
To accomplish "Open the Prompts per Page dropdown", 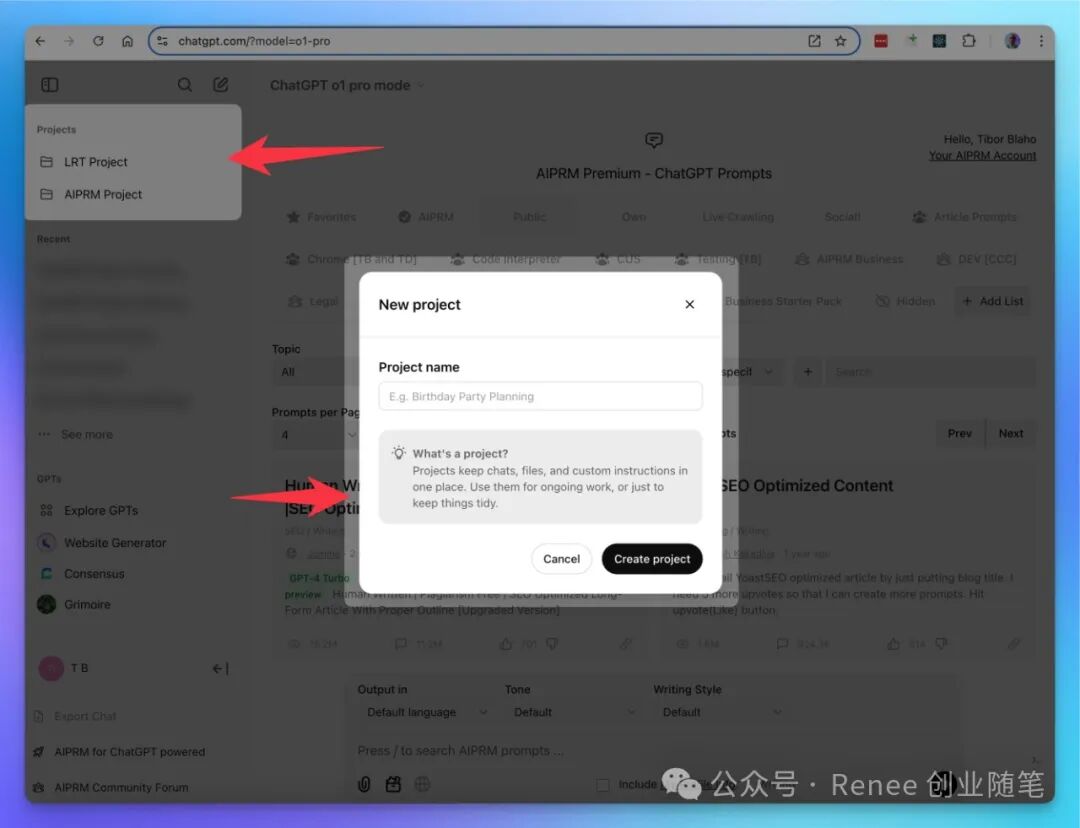I will point(314,435).
